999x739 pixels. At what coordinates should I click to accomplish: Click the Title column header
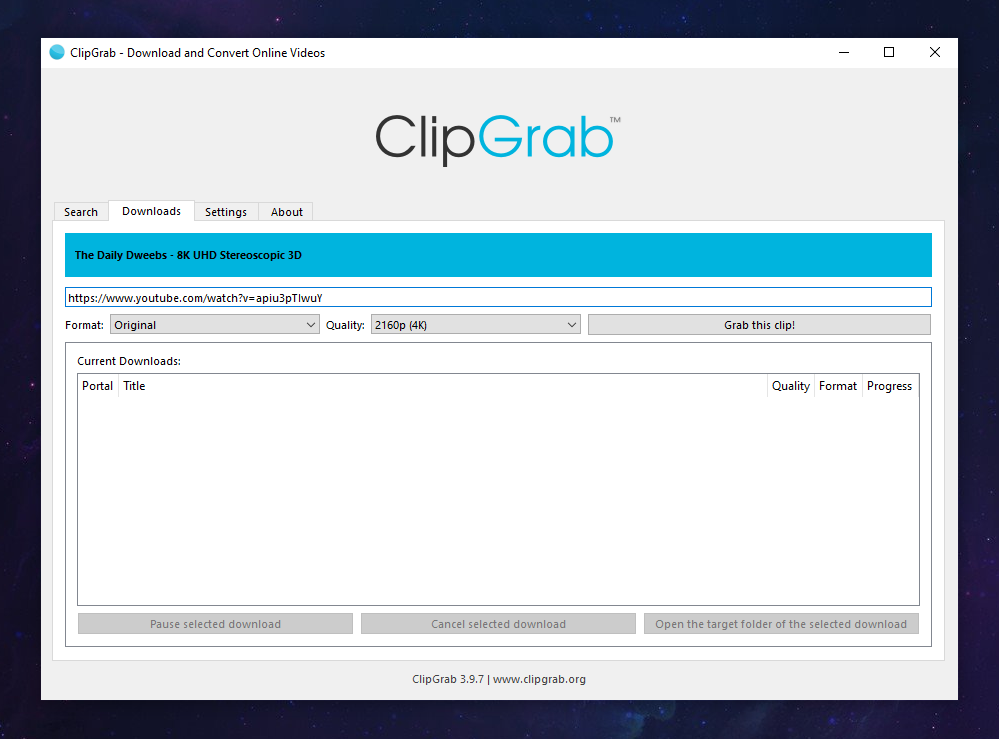point(443,386)
